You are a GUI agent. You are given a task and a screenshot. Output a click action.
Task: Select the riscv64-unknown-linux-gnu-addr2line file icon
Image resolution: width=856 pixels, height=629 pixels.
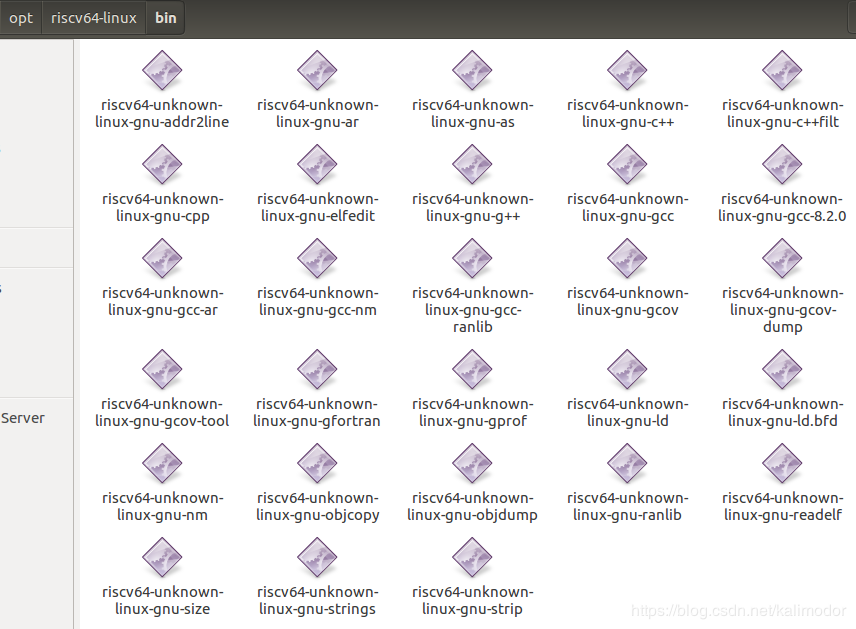pyautogui.click(x=162, y=70)
